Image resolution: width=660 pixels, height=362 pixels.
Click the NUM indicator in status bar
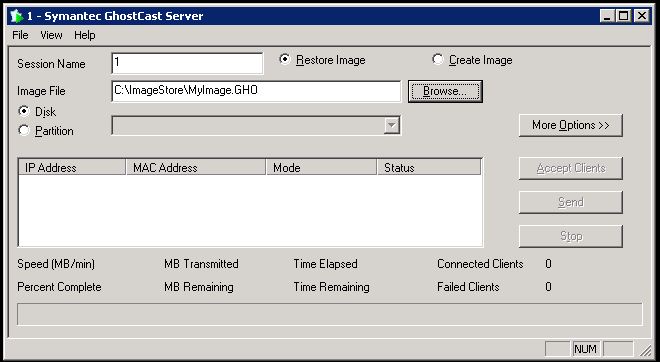(x=585, y=349)
